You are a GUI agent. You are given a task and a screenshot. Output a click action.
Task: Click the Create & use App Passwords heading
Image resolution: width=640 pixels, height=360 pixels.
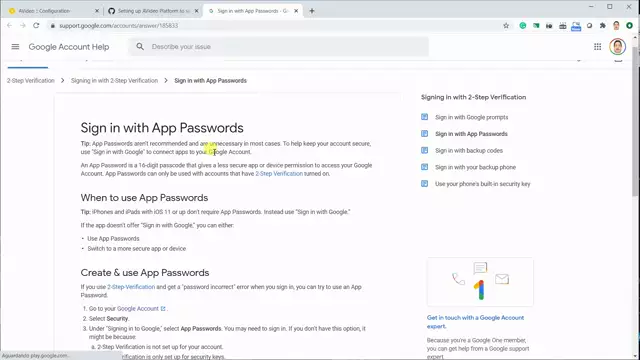[144, 273]
